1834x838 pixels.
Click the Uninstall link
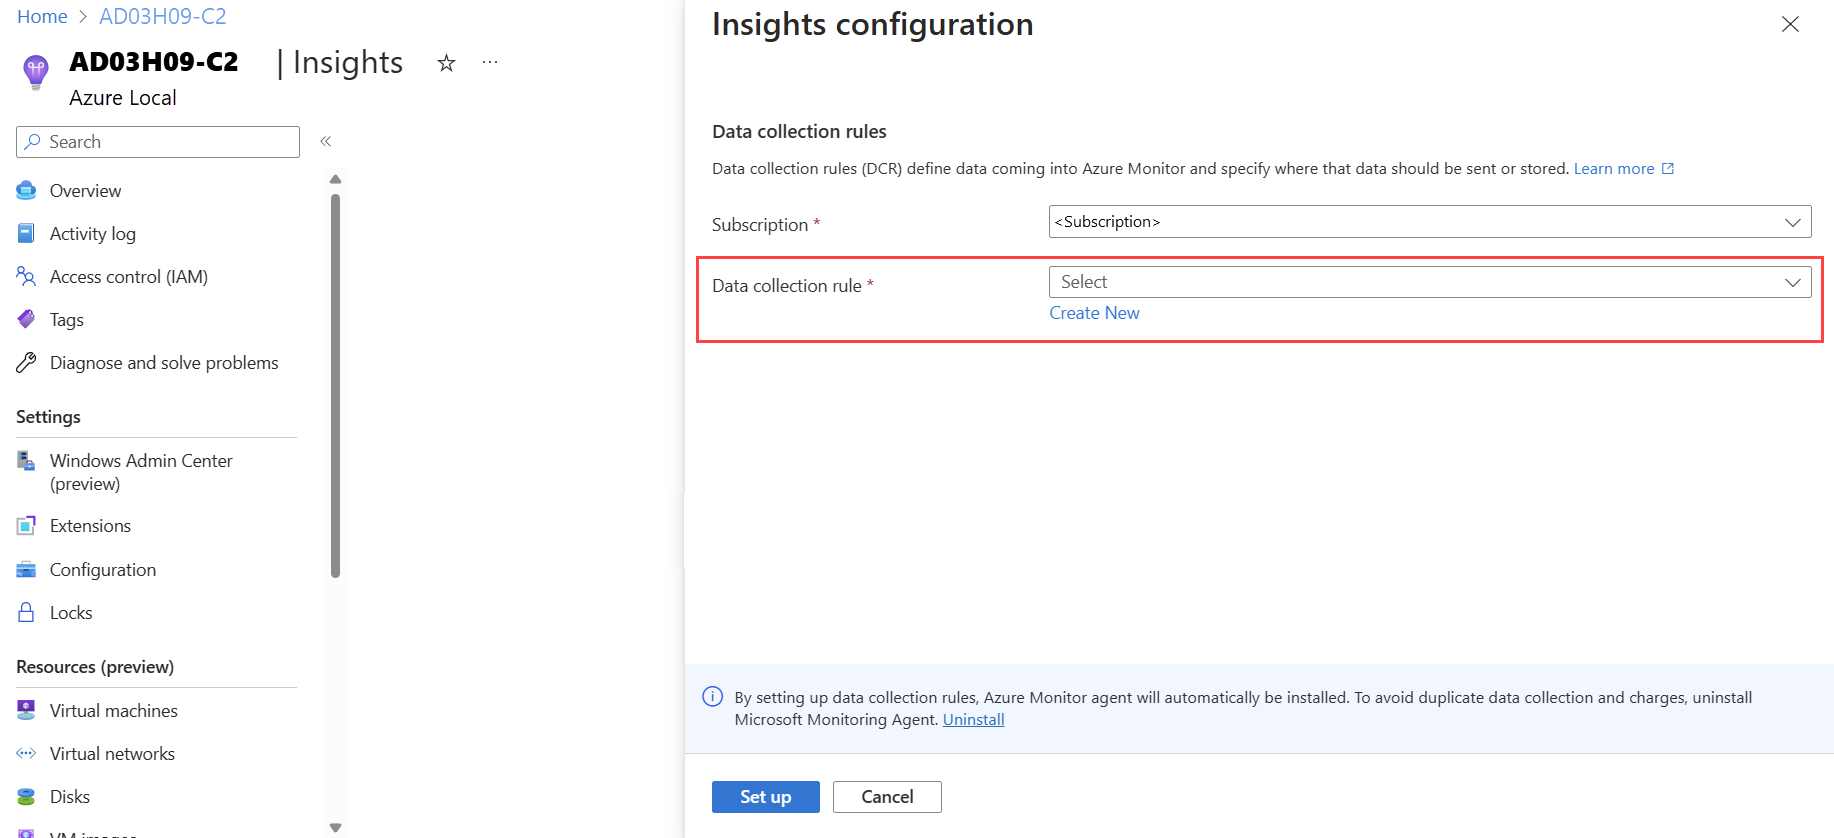pos(973,720)
